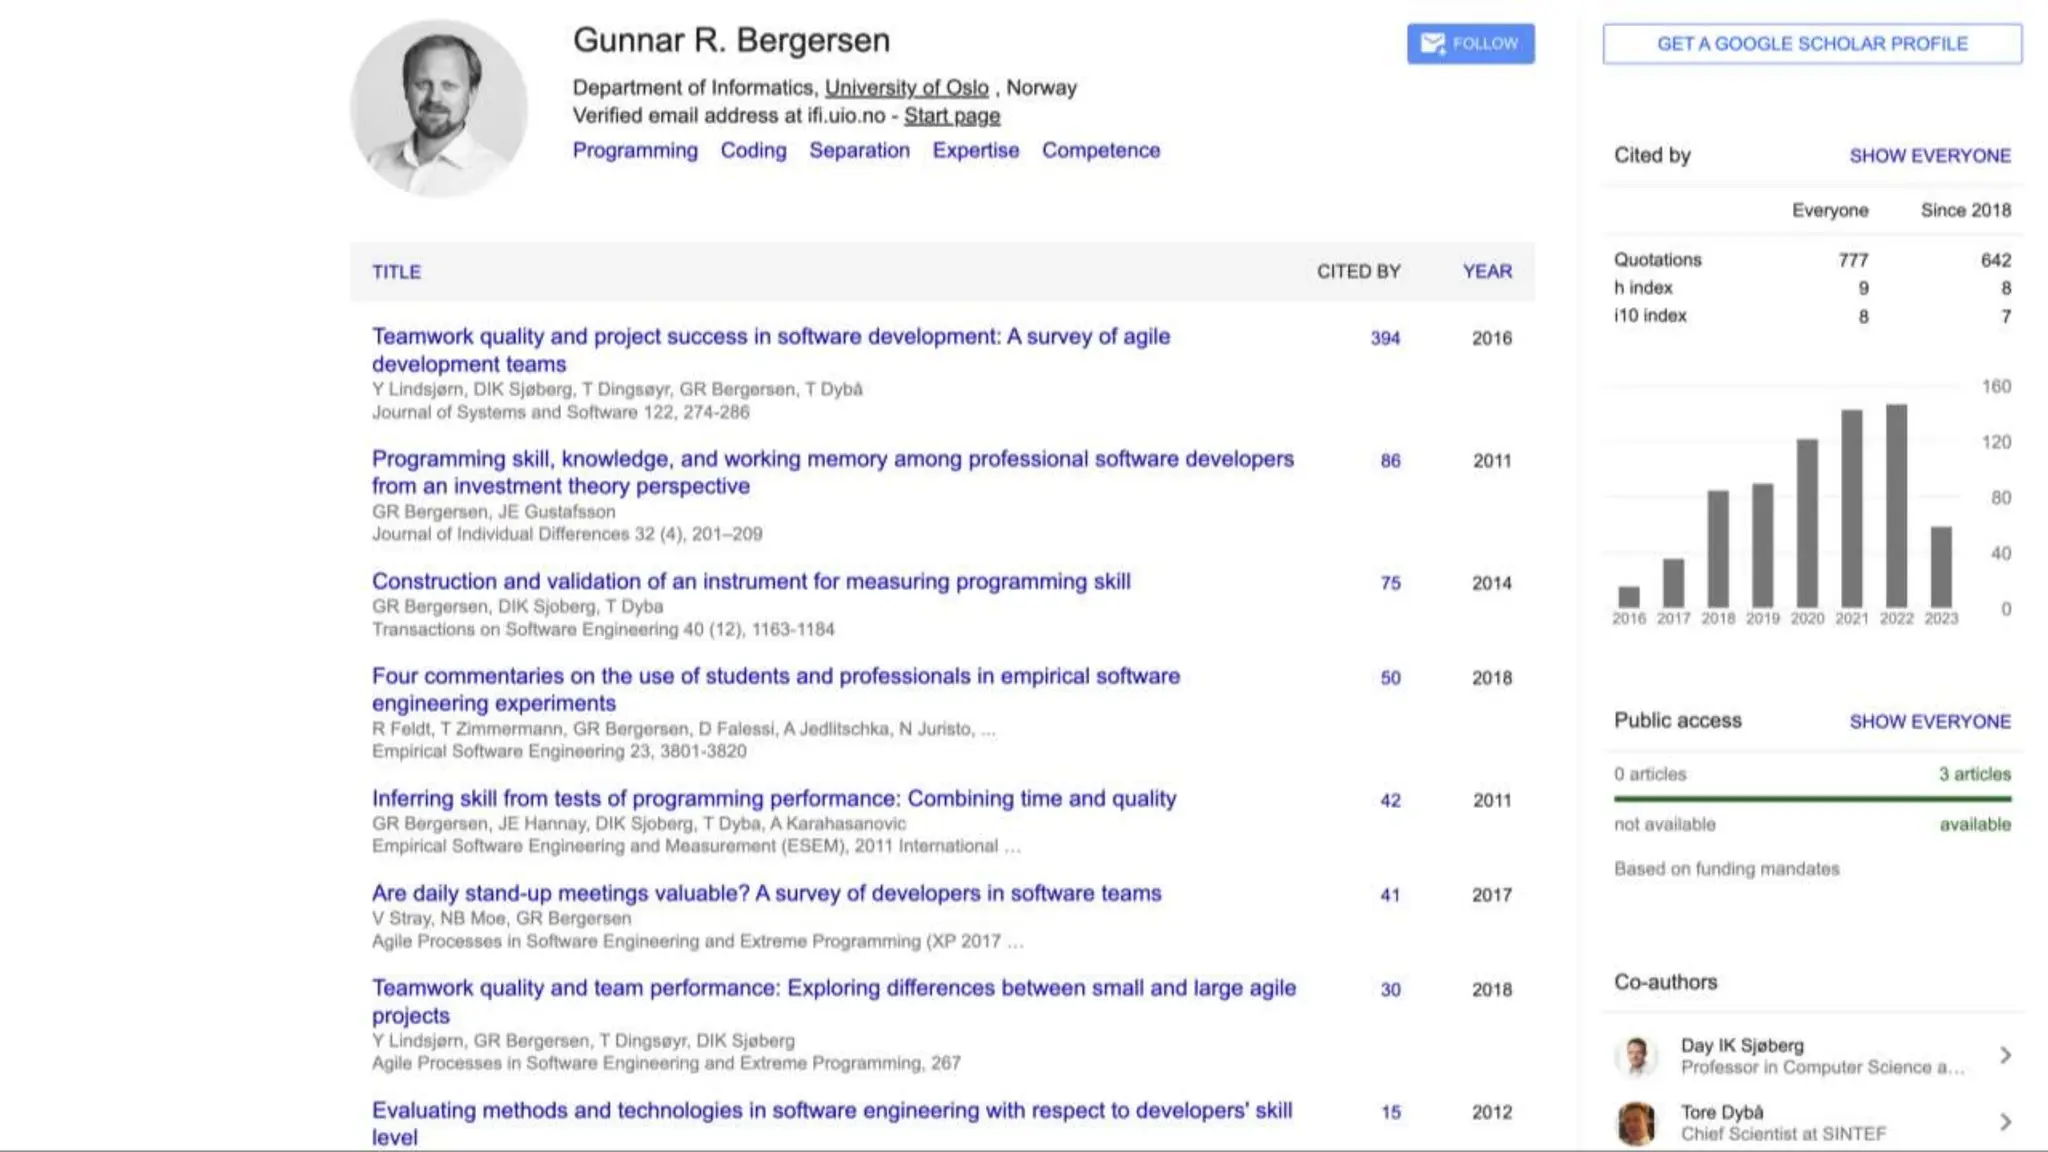2048x1152 pixels.
Task: Open the Tore Dybå co-author avatar
Action: pos(1636,1123)
